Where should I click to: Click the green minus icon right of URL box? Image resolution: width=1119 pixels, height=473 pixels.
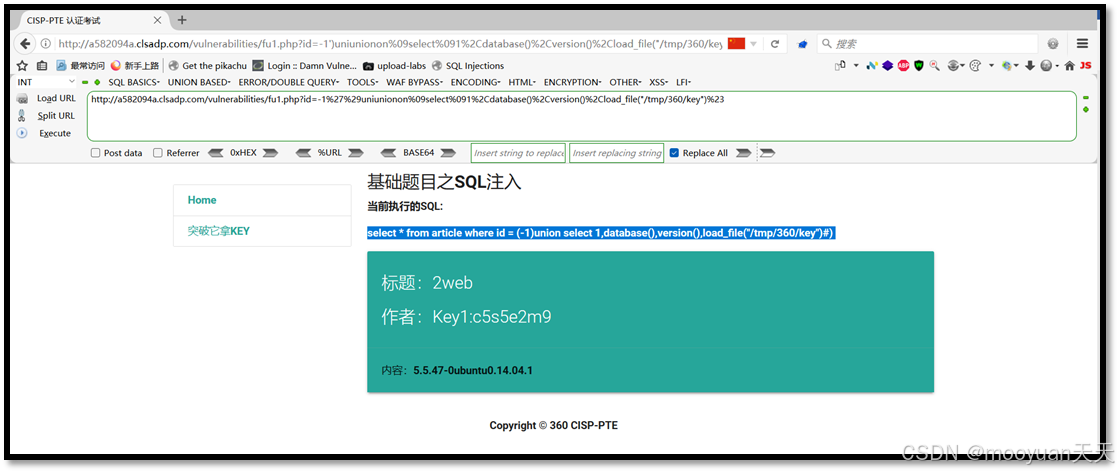[x=1085, y=97]
